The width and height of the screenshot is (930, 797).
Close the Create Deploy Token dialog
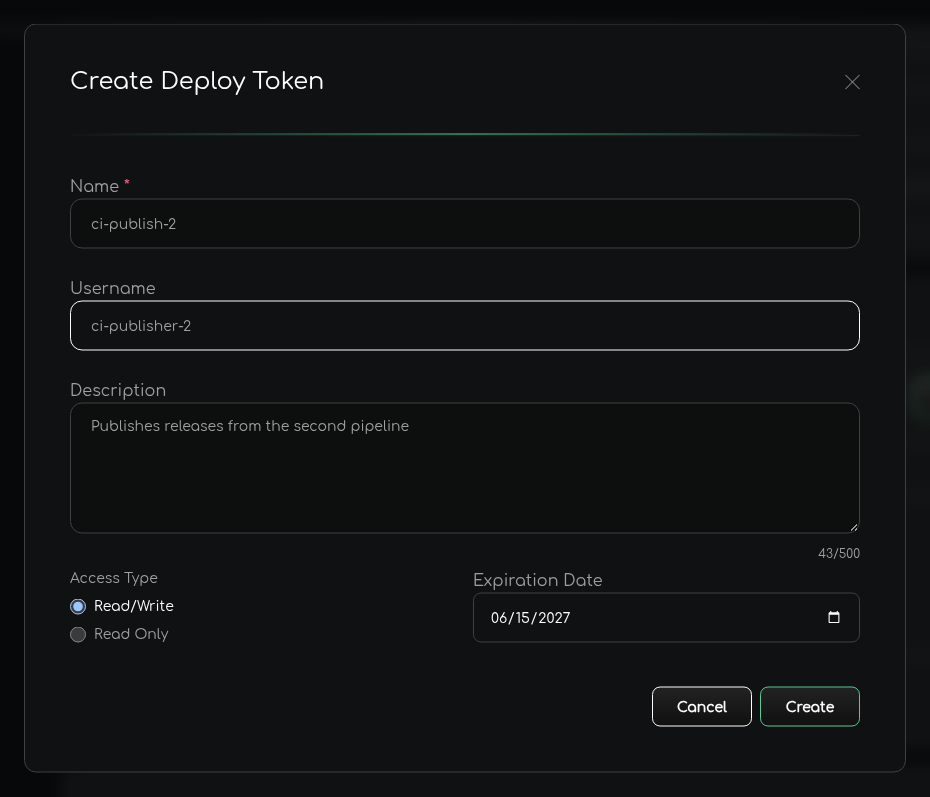852,82
